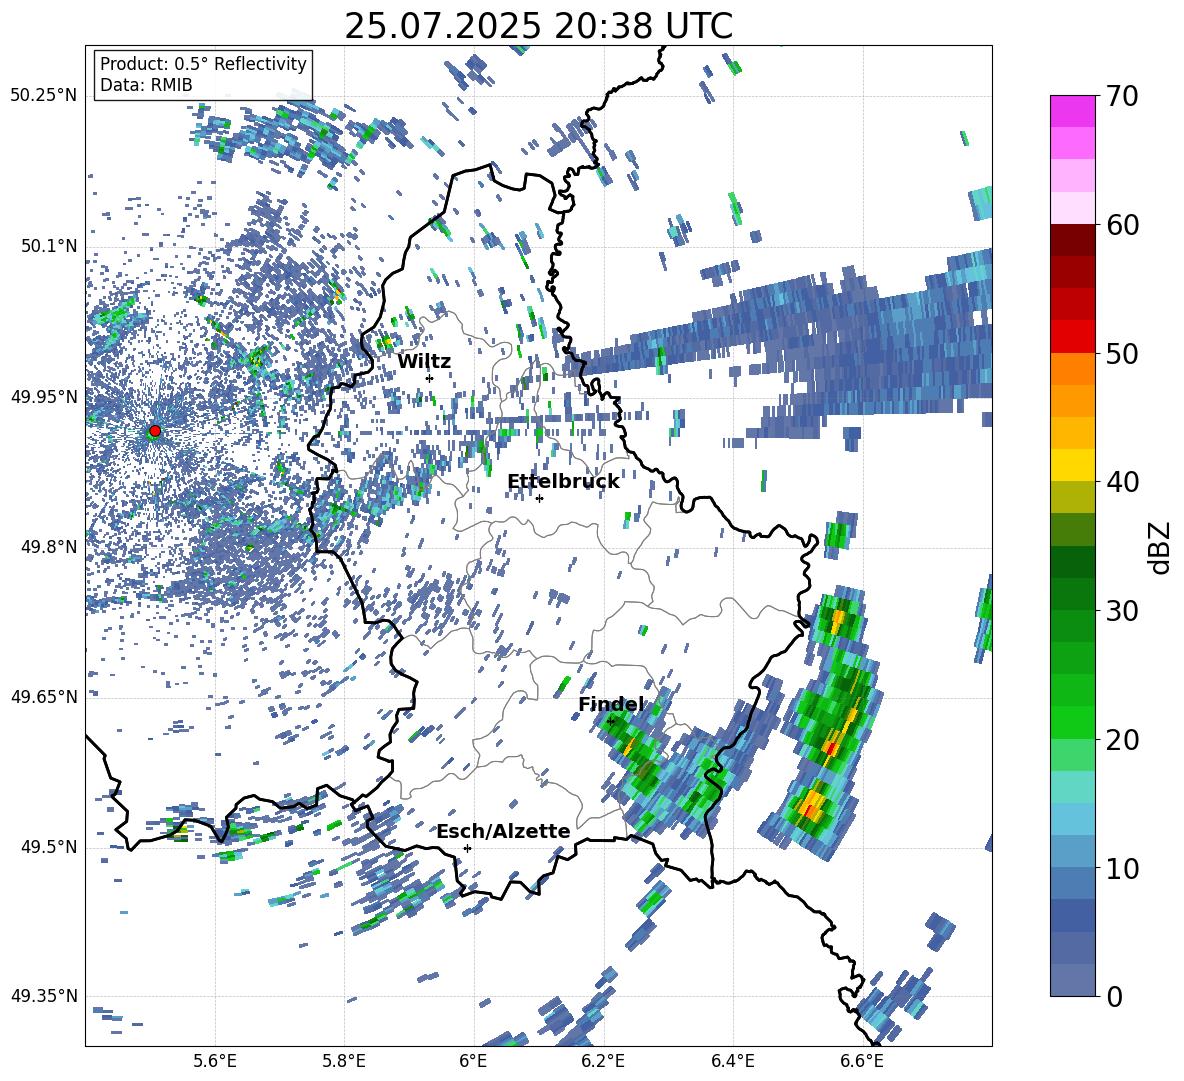Click the dark maroon colorbar segment below 60
Image resolution: width=1184 pixels, height=1081 pixels.
coord(1072,240)
